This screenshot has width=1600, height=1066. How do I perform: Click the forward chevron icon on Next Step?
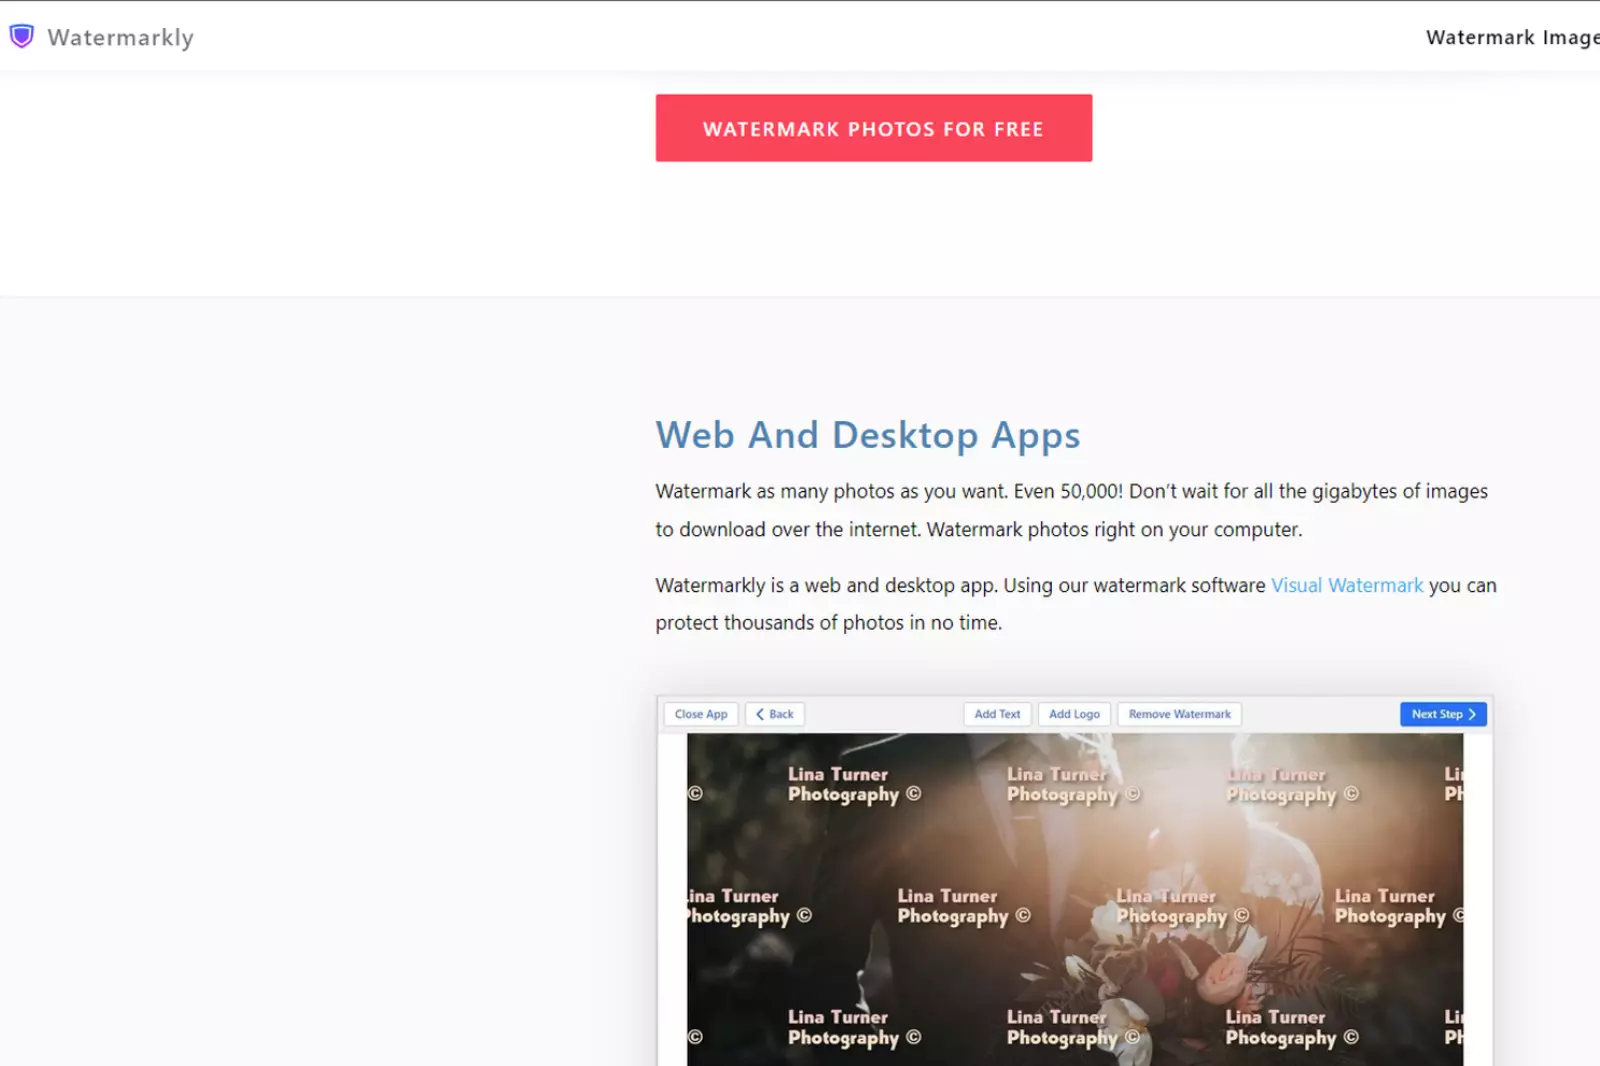tap(1470, 713)
